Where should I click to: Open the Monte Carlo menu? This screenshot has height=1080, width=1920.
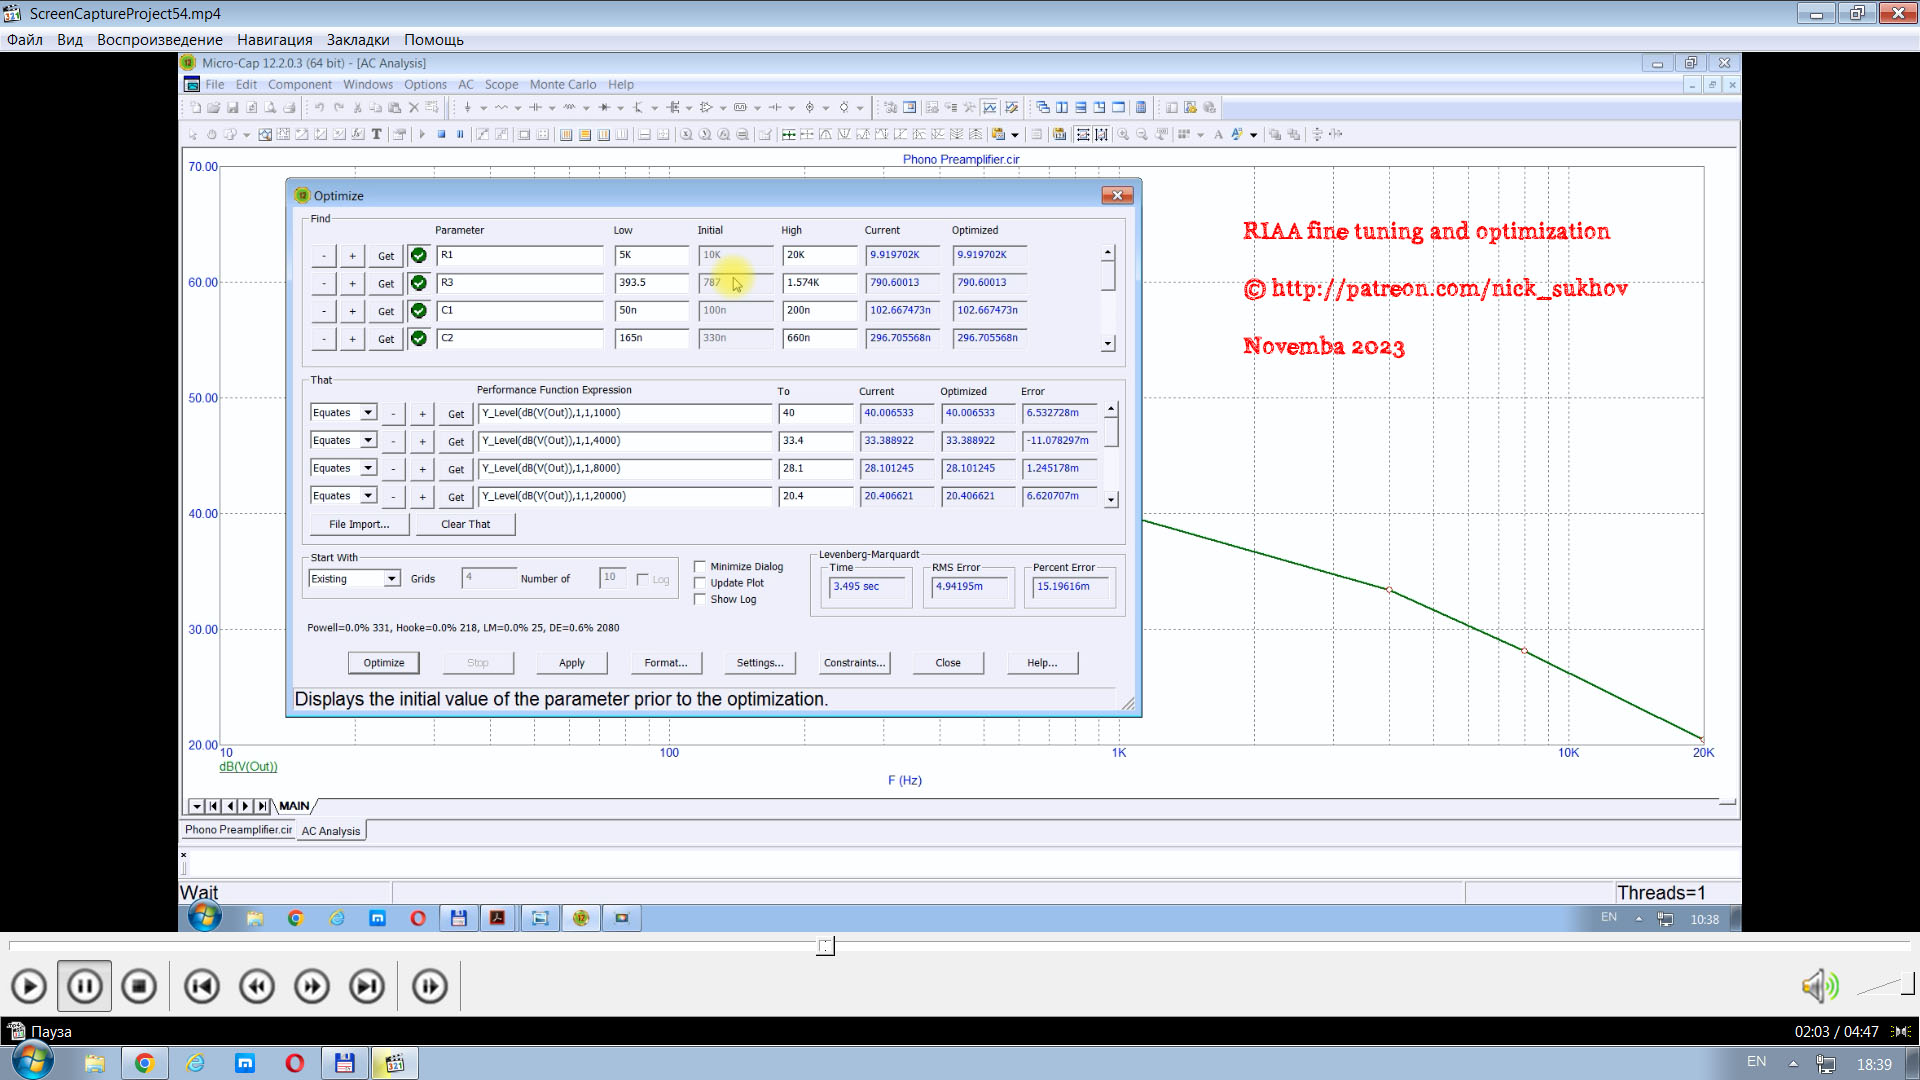point(563,84)
